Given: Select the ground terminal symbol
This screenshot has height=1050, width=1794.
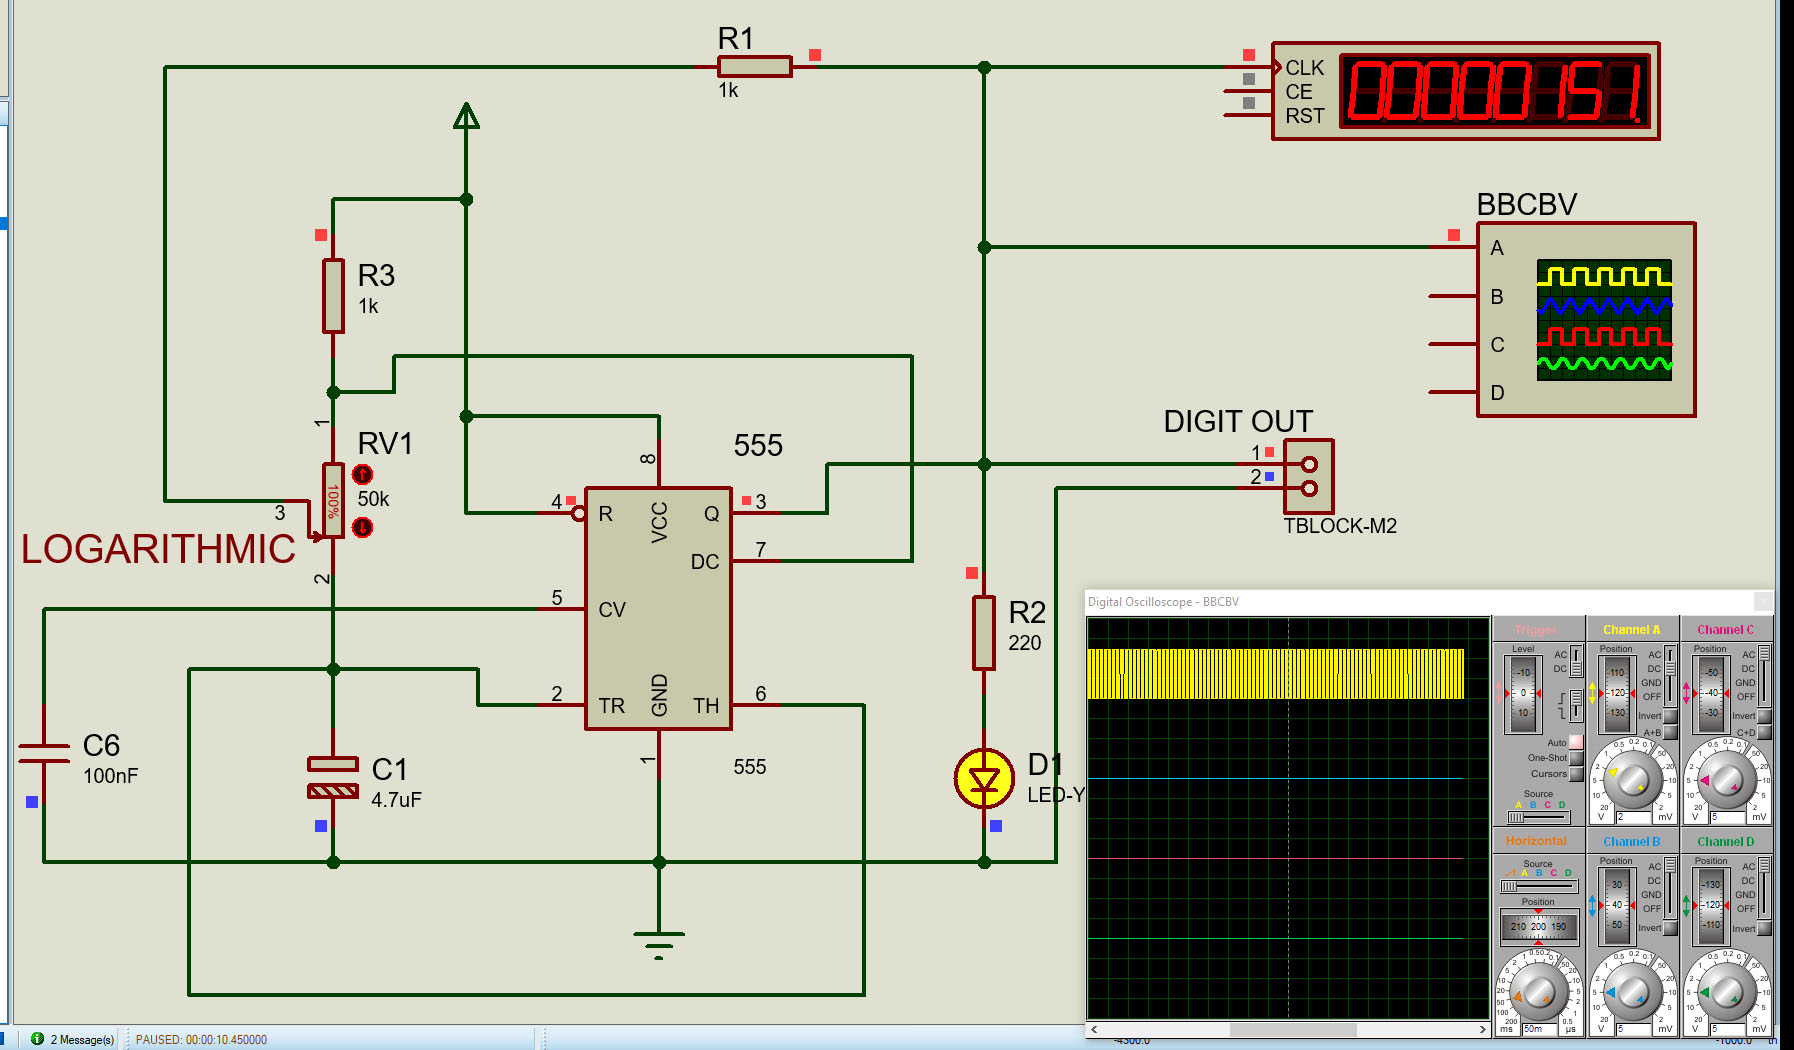Looking at the screenshot, I should tap(658, 943).
